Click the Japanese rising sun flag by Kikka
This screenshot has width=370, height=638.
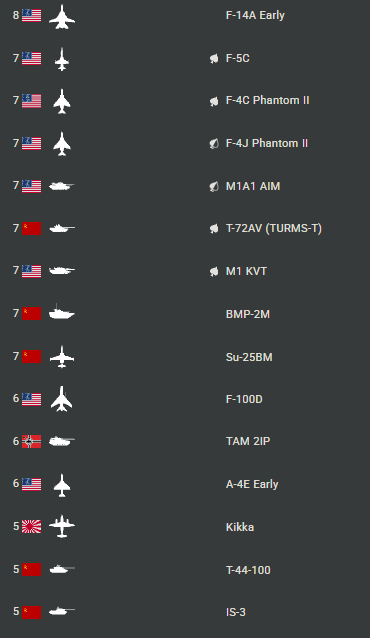point(31,527)
